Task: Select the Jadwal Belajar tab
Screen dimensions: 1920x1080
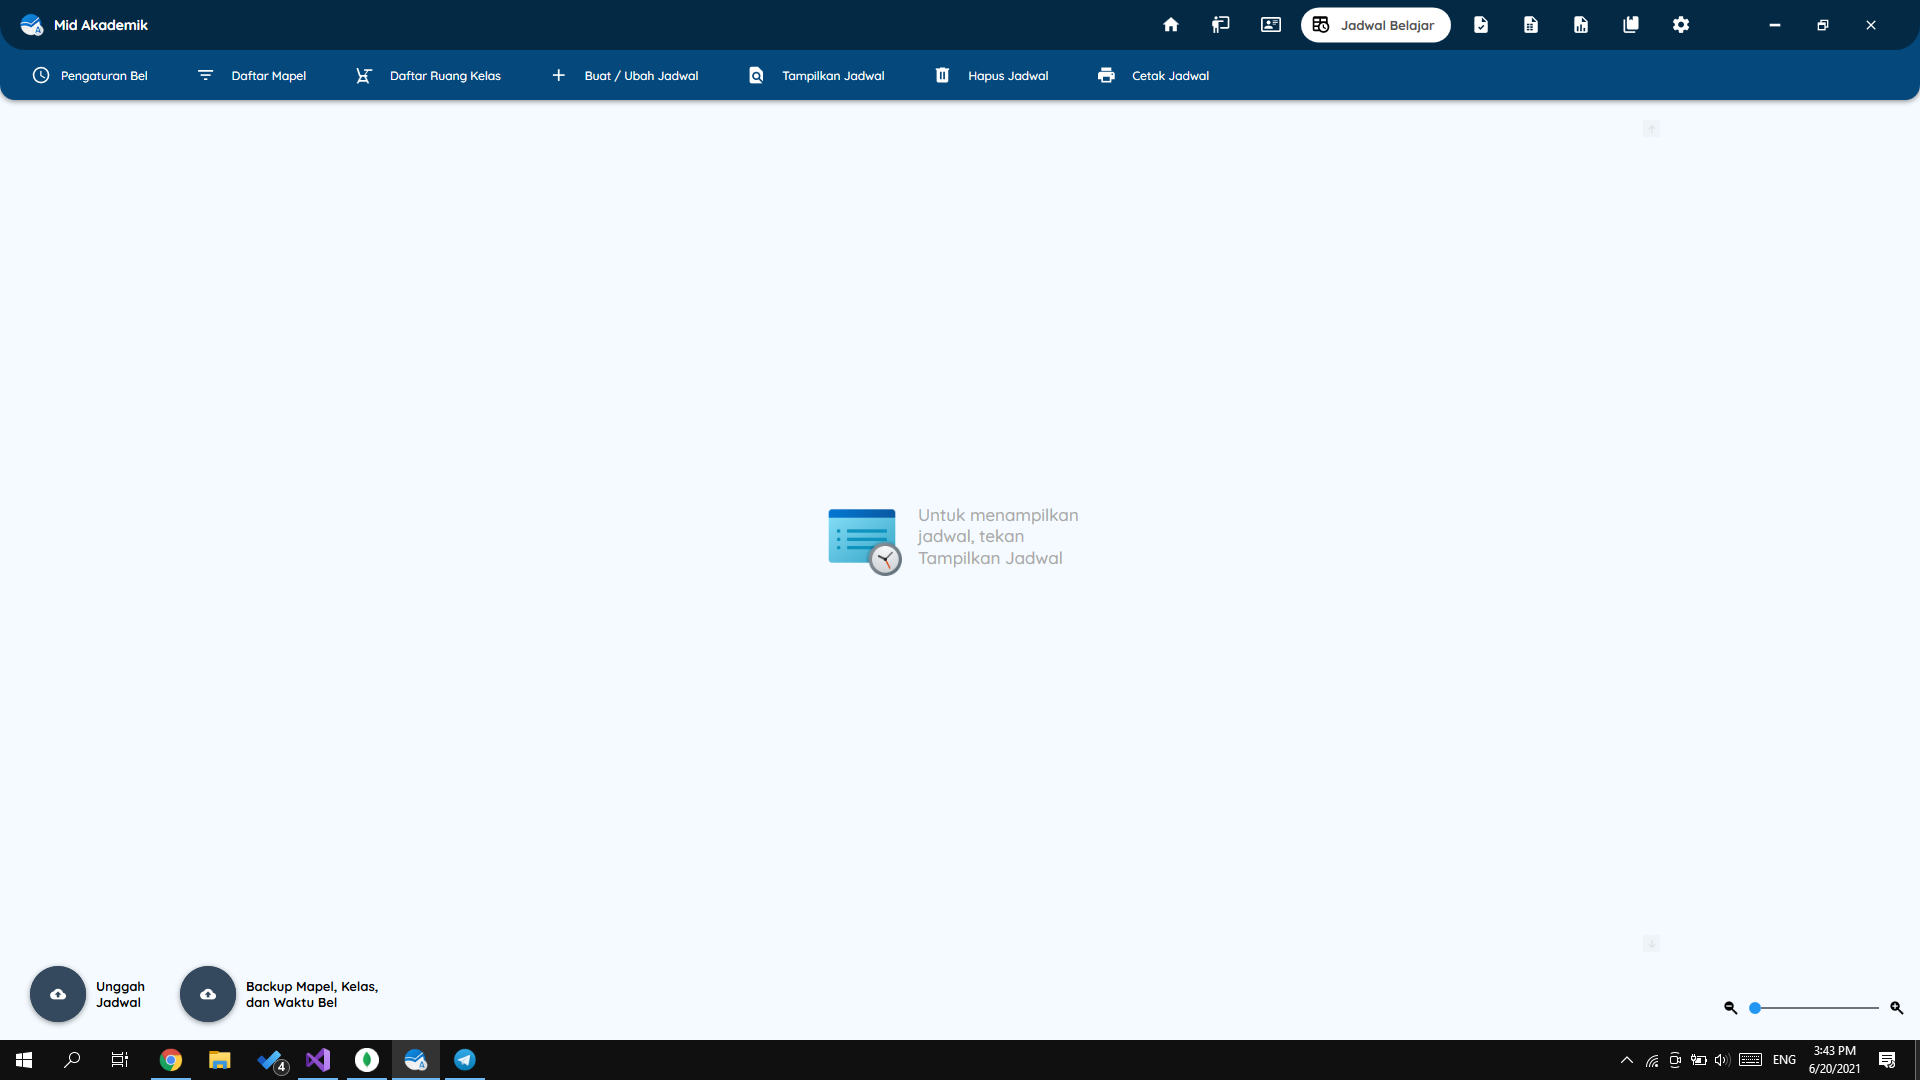Action: (x=1375, y=25)
